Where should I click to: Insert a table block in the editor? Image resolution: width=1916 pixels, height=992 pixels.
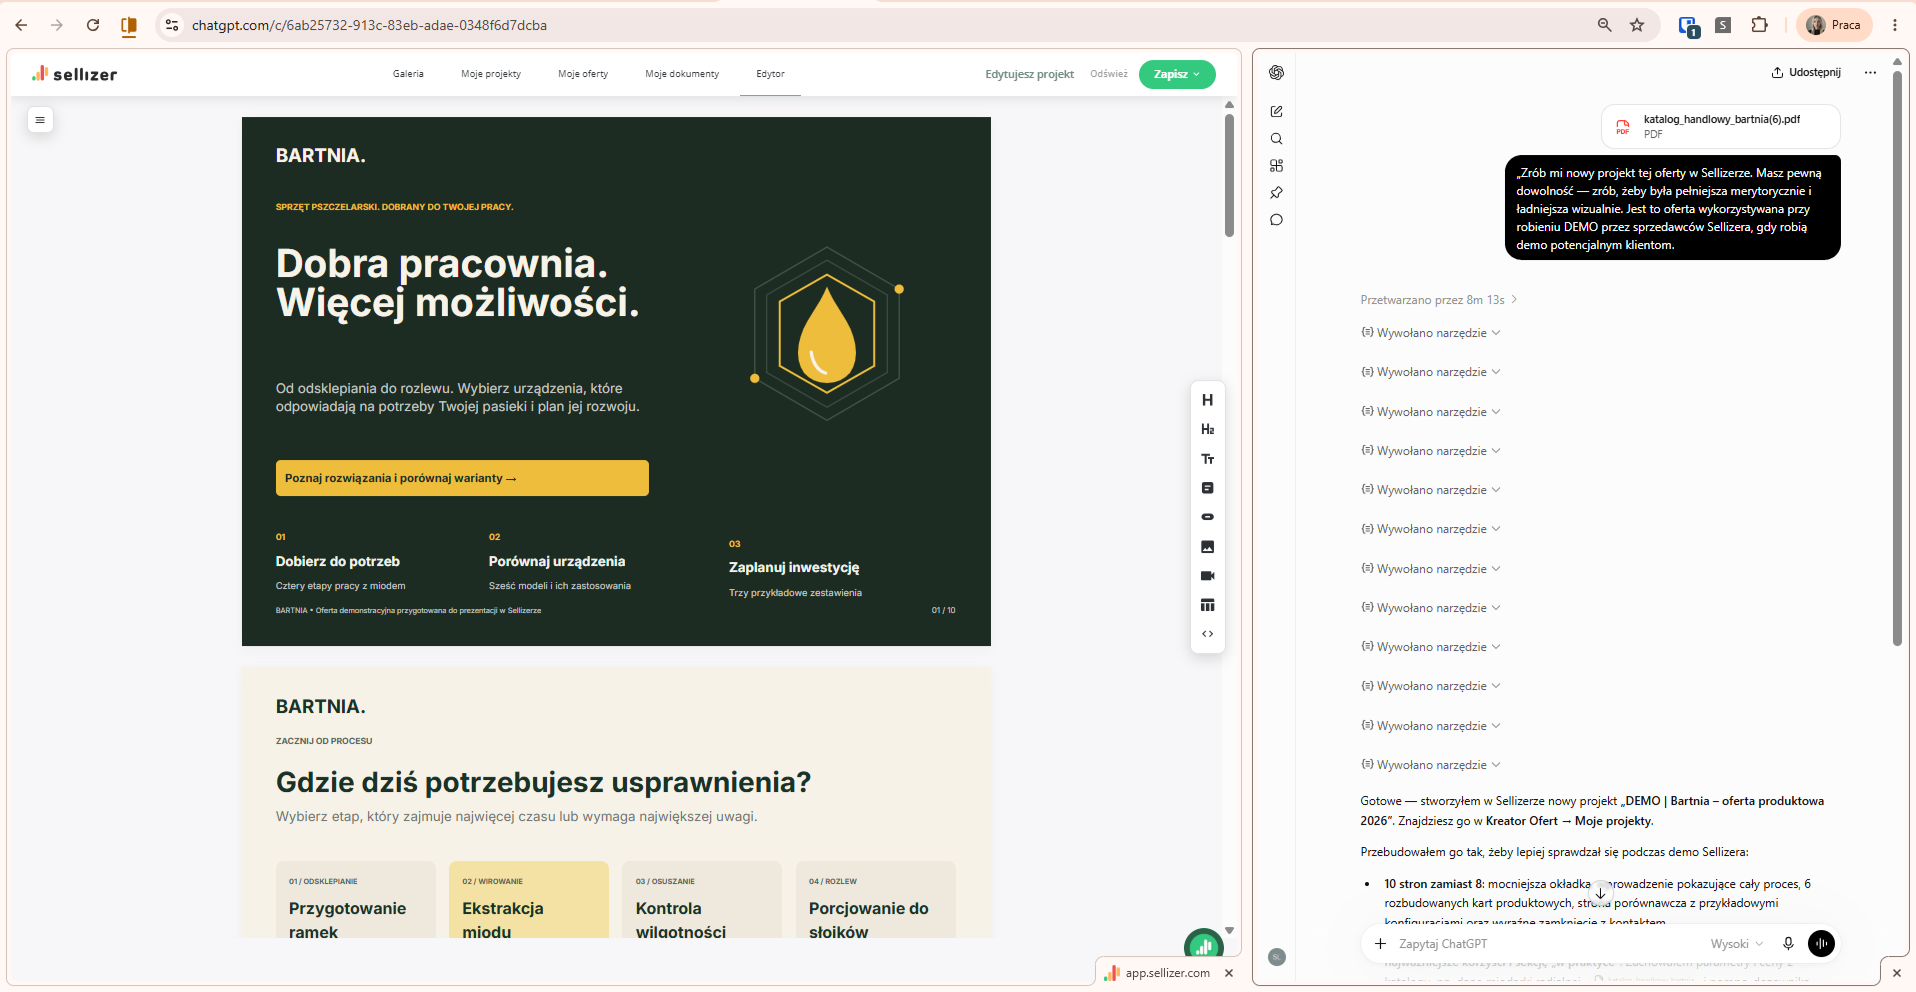(x=1207, y=605)
